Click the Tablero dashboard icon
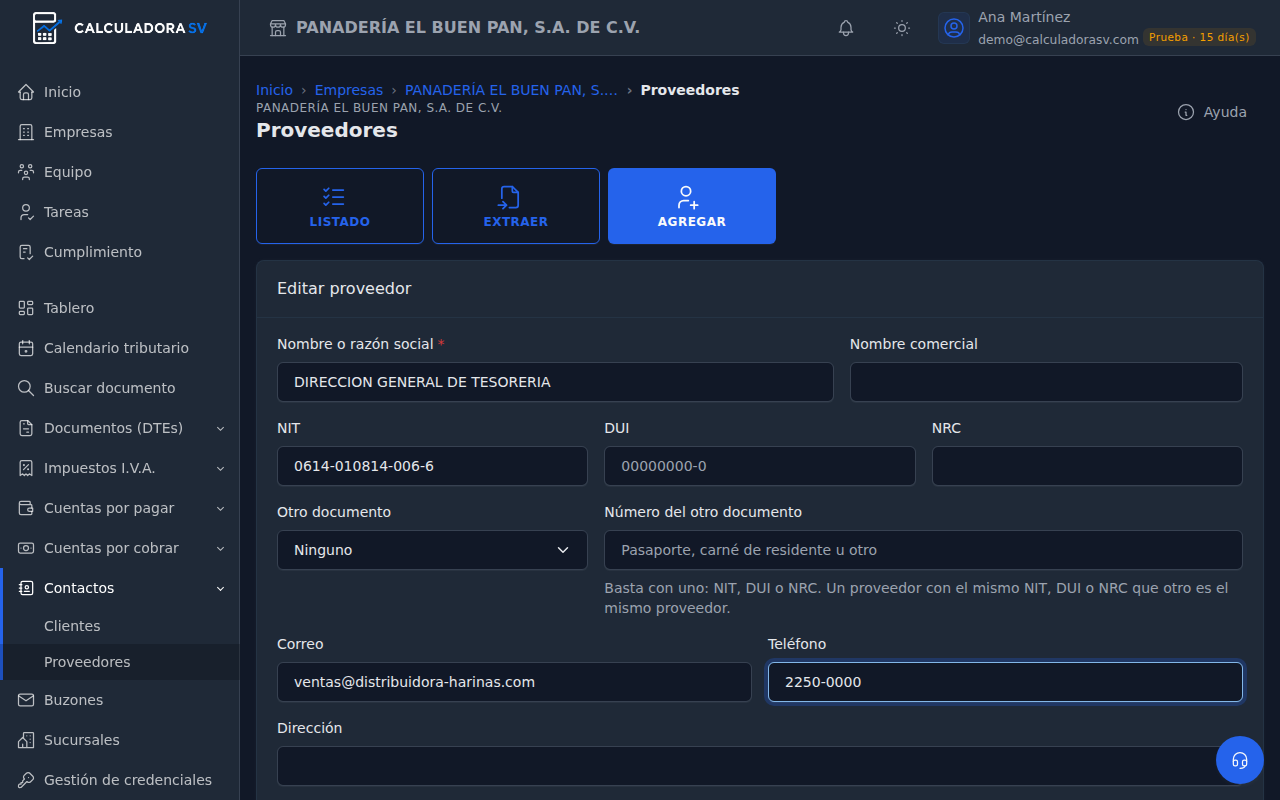This screenshot has height=800, width=1280. [x=26, y=308]
